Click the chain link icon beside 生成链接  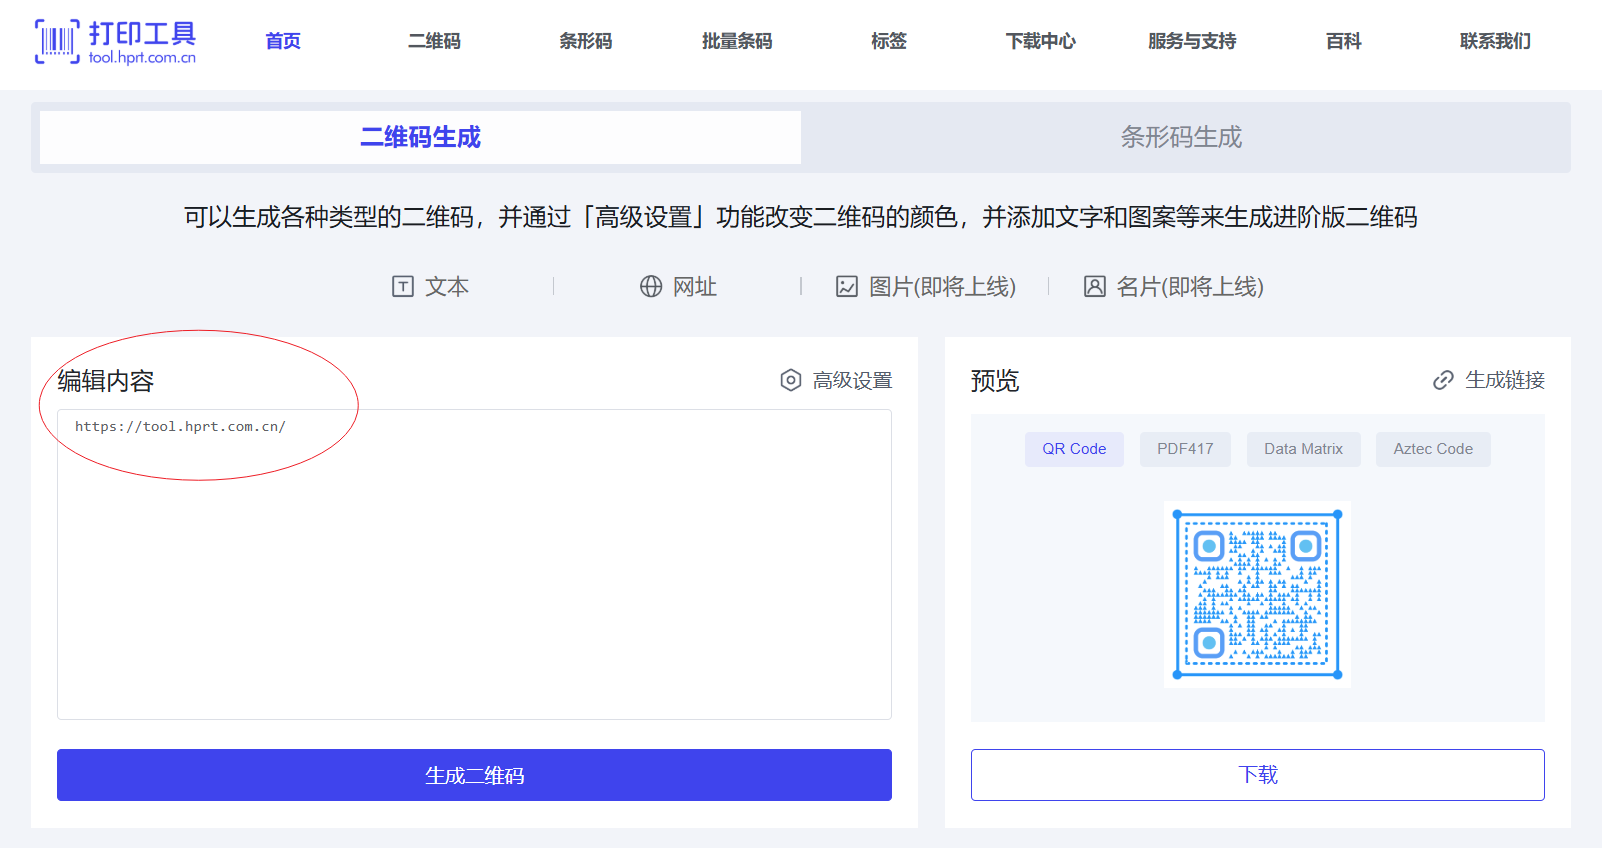[x=1443, y=380]
